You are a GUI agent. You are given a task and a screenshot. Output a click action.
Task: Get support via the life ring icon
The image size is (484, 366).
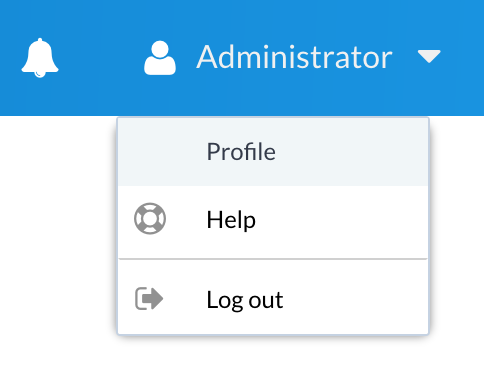tap(150, 218)
